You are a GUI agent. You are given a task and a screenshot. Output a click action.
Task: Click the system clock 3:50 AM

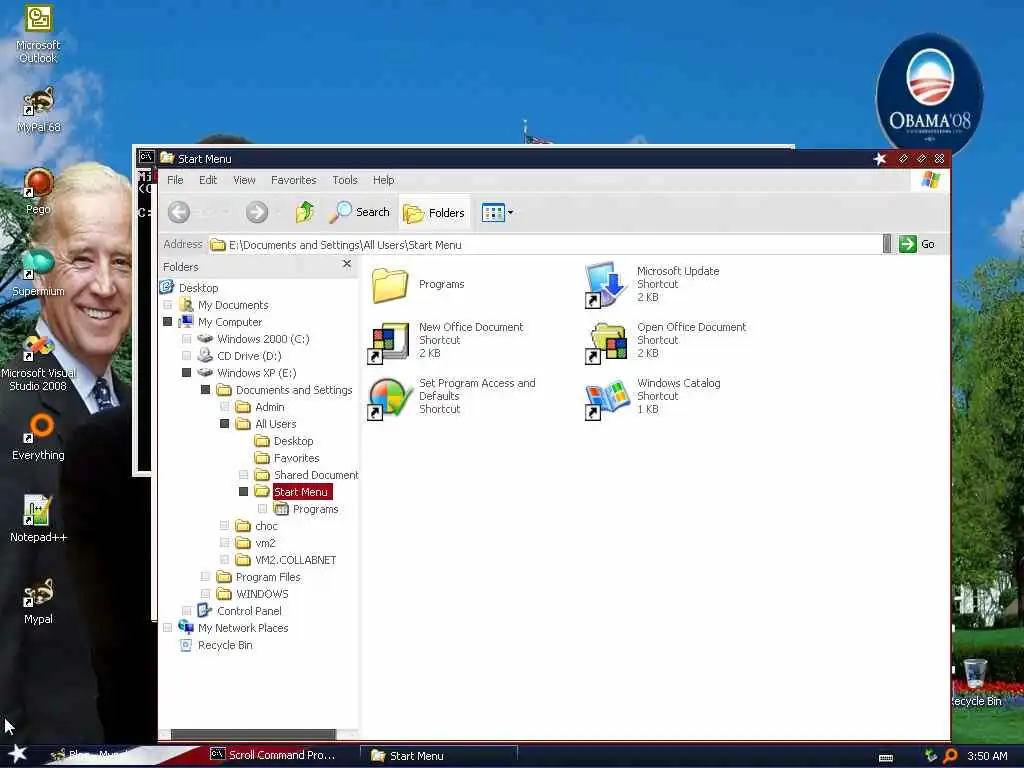[x=987, y=756]
